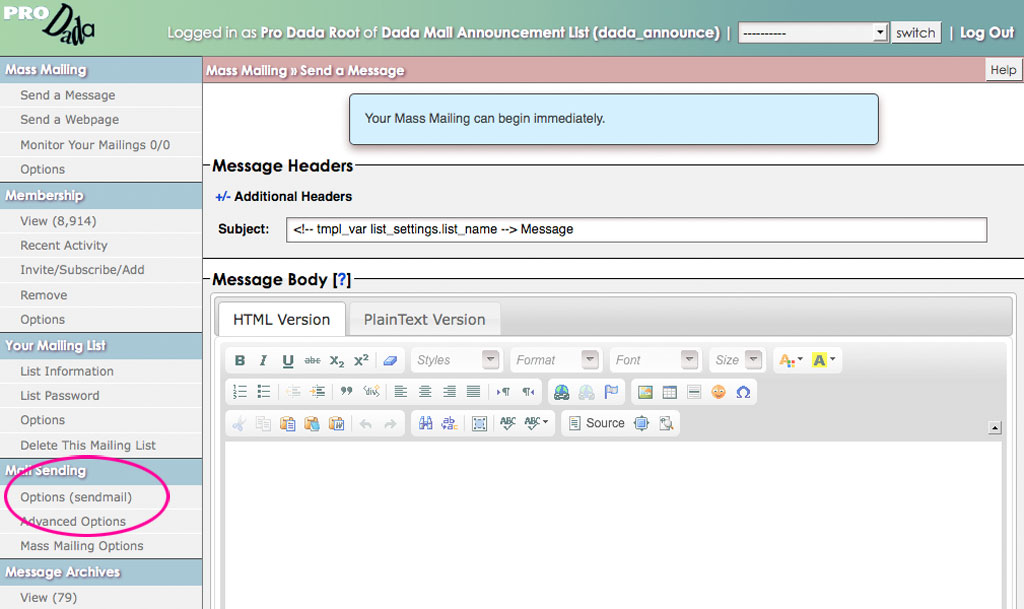The image size is (1024, 609).
Task: Toggle the Block Quote button
Action: (346, 392)
